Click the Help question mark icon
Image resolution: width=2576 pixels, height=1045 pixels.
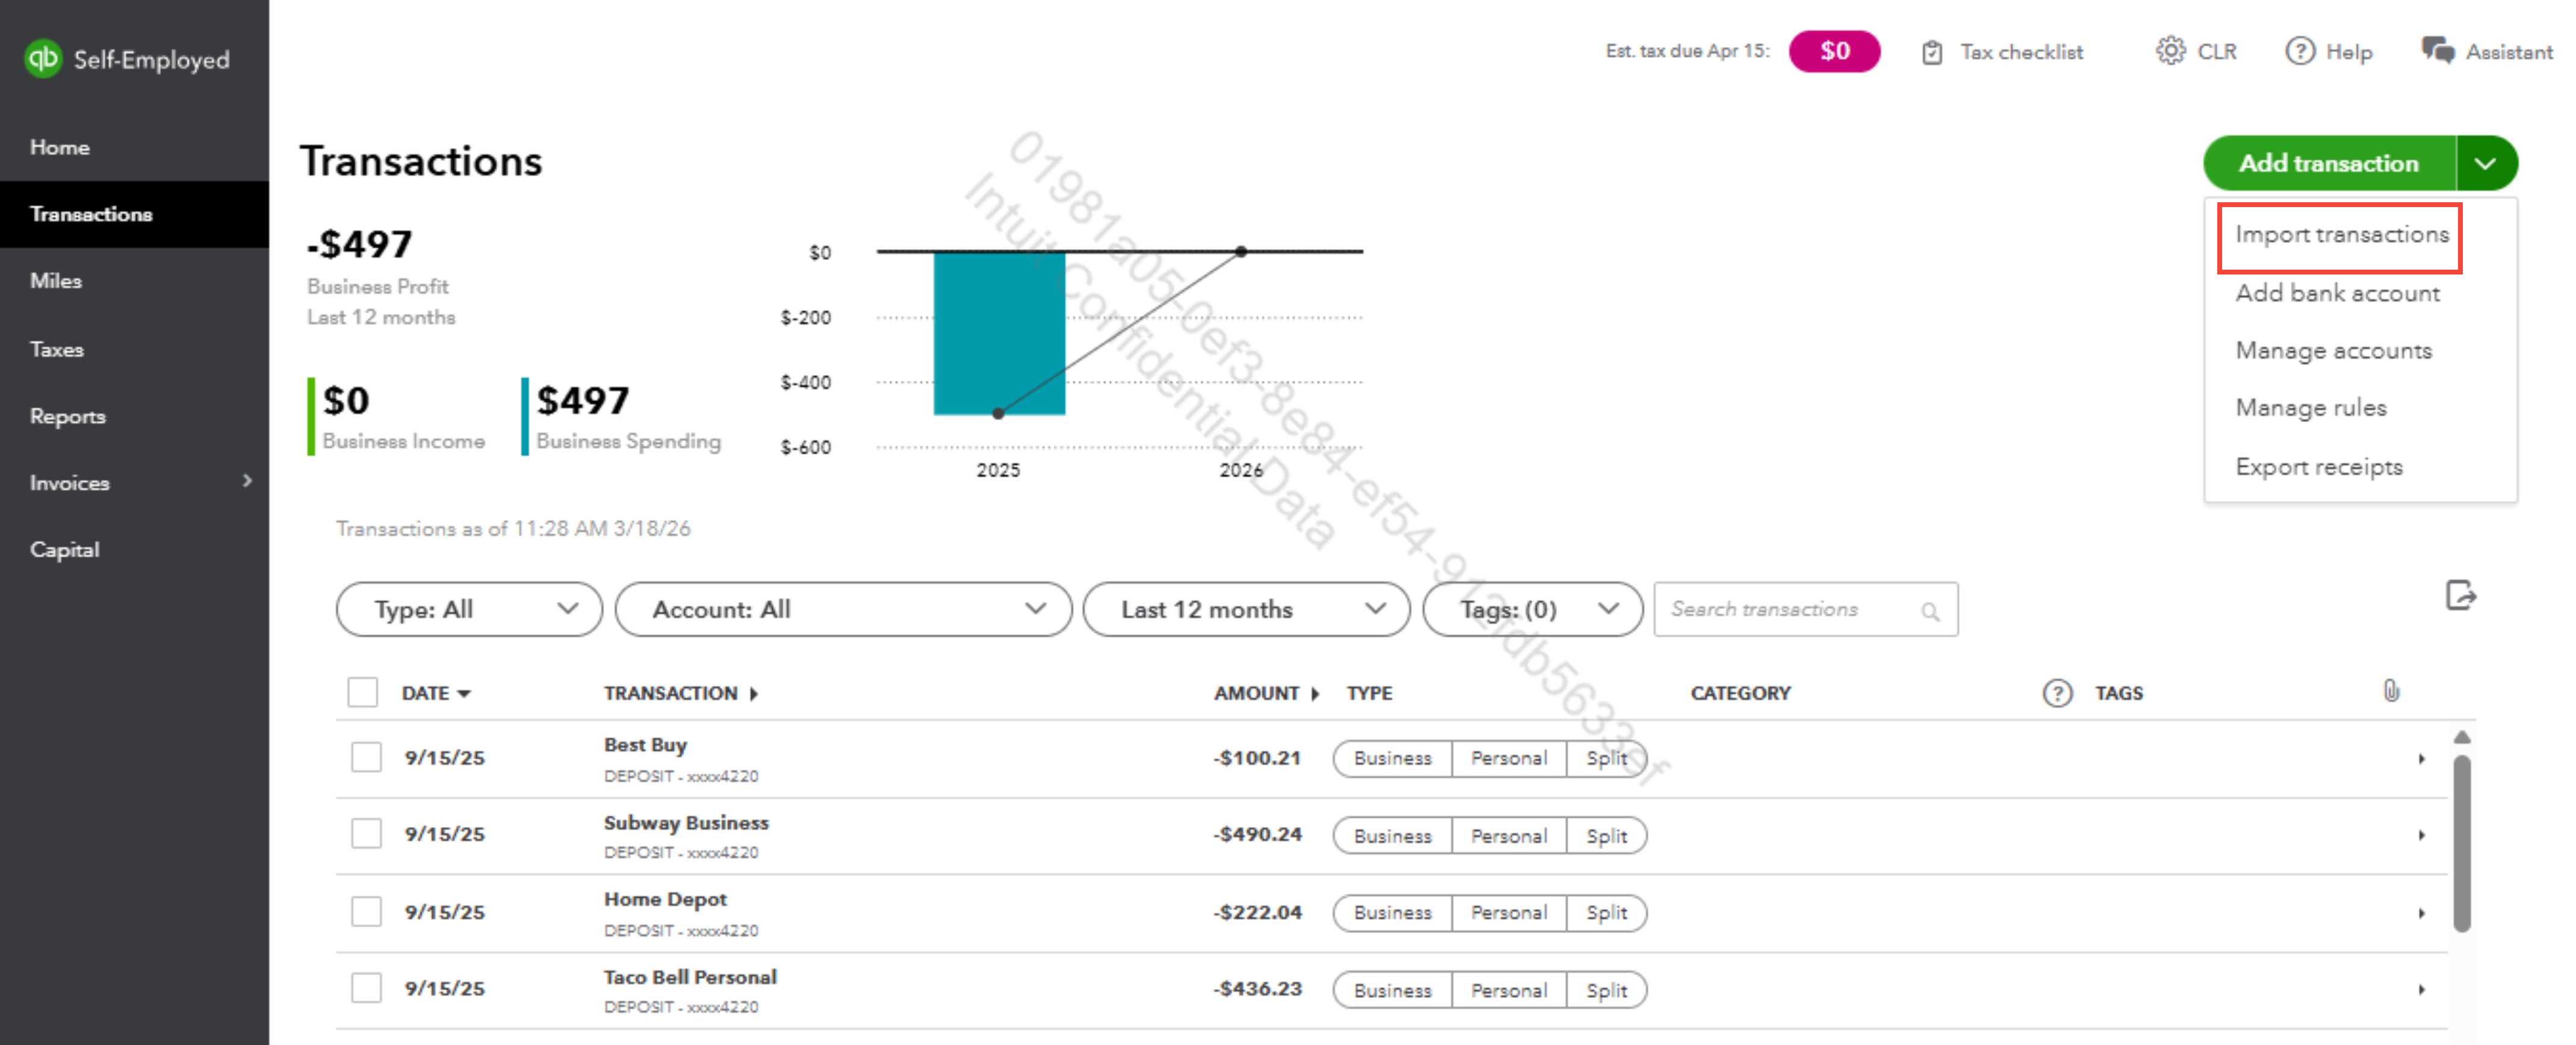pos(2299,51)
